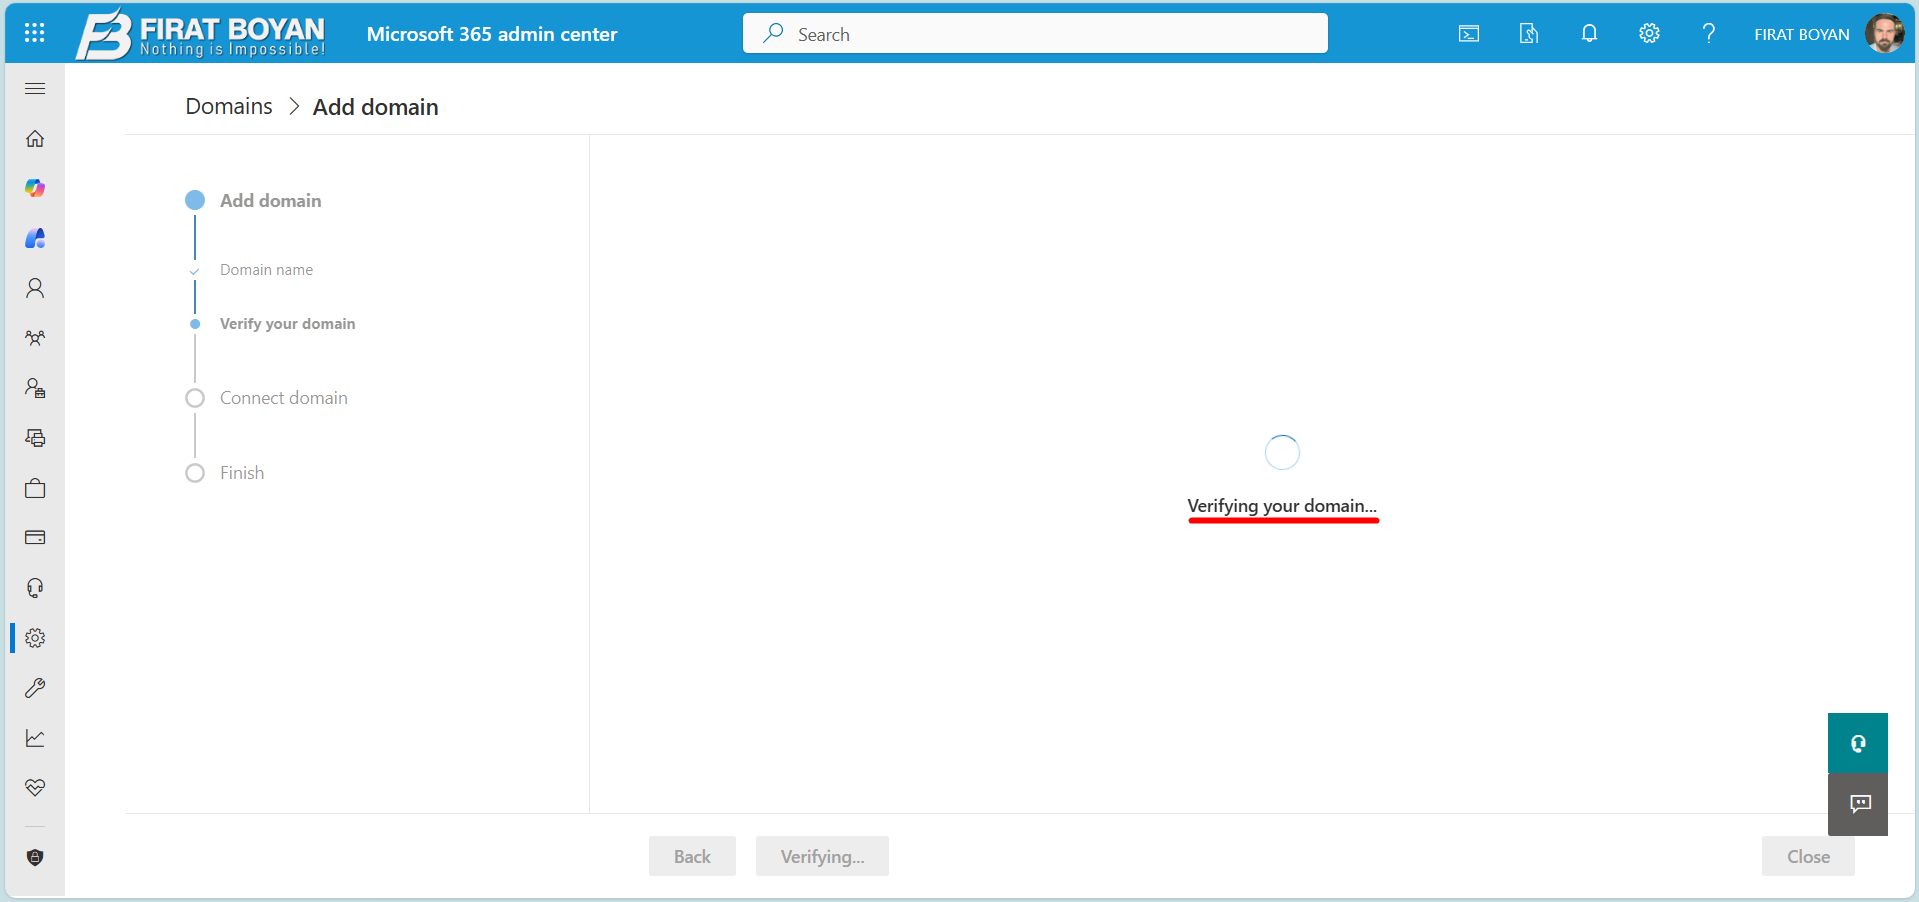Select the Connect domain step indicator
This screenshot has width=1919, height=902.
[194, 397]
